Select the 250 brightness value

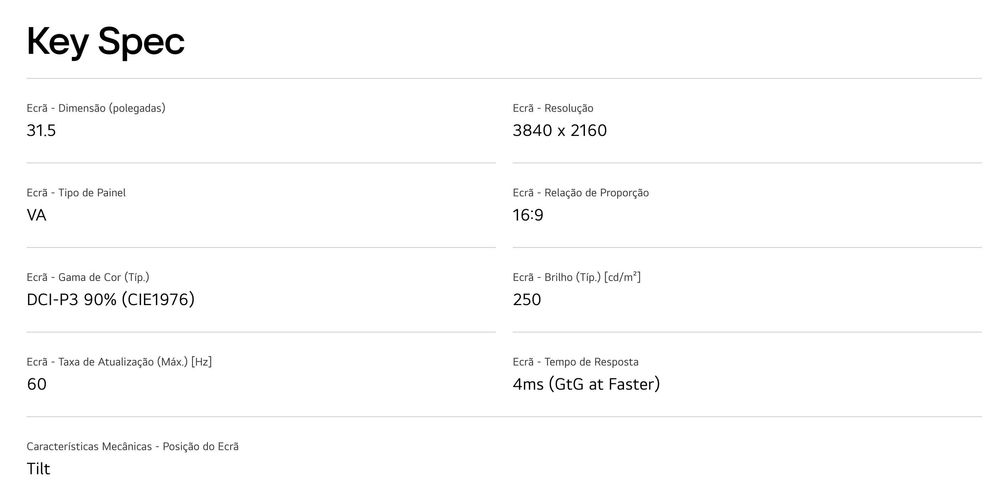click(526, 299)
